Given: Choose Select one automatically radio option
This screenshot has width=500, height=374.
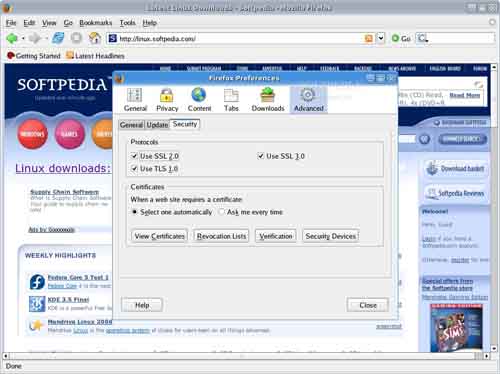Looking at the screenshot, I should pyautogui.click(x=134, y=212).
